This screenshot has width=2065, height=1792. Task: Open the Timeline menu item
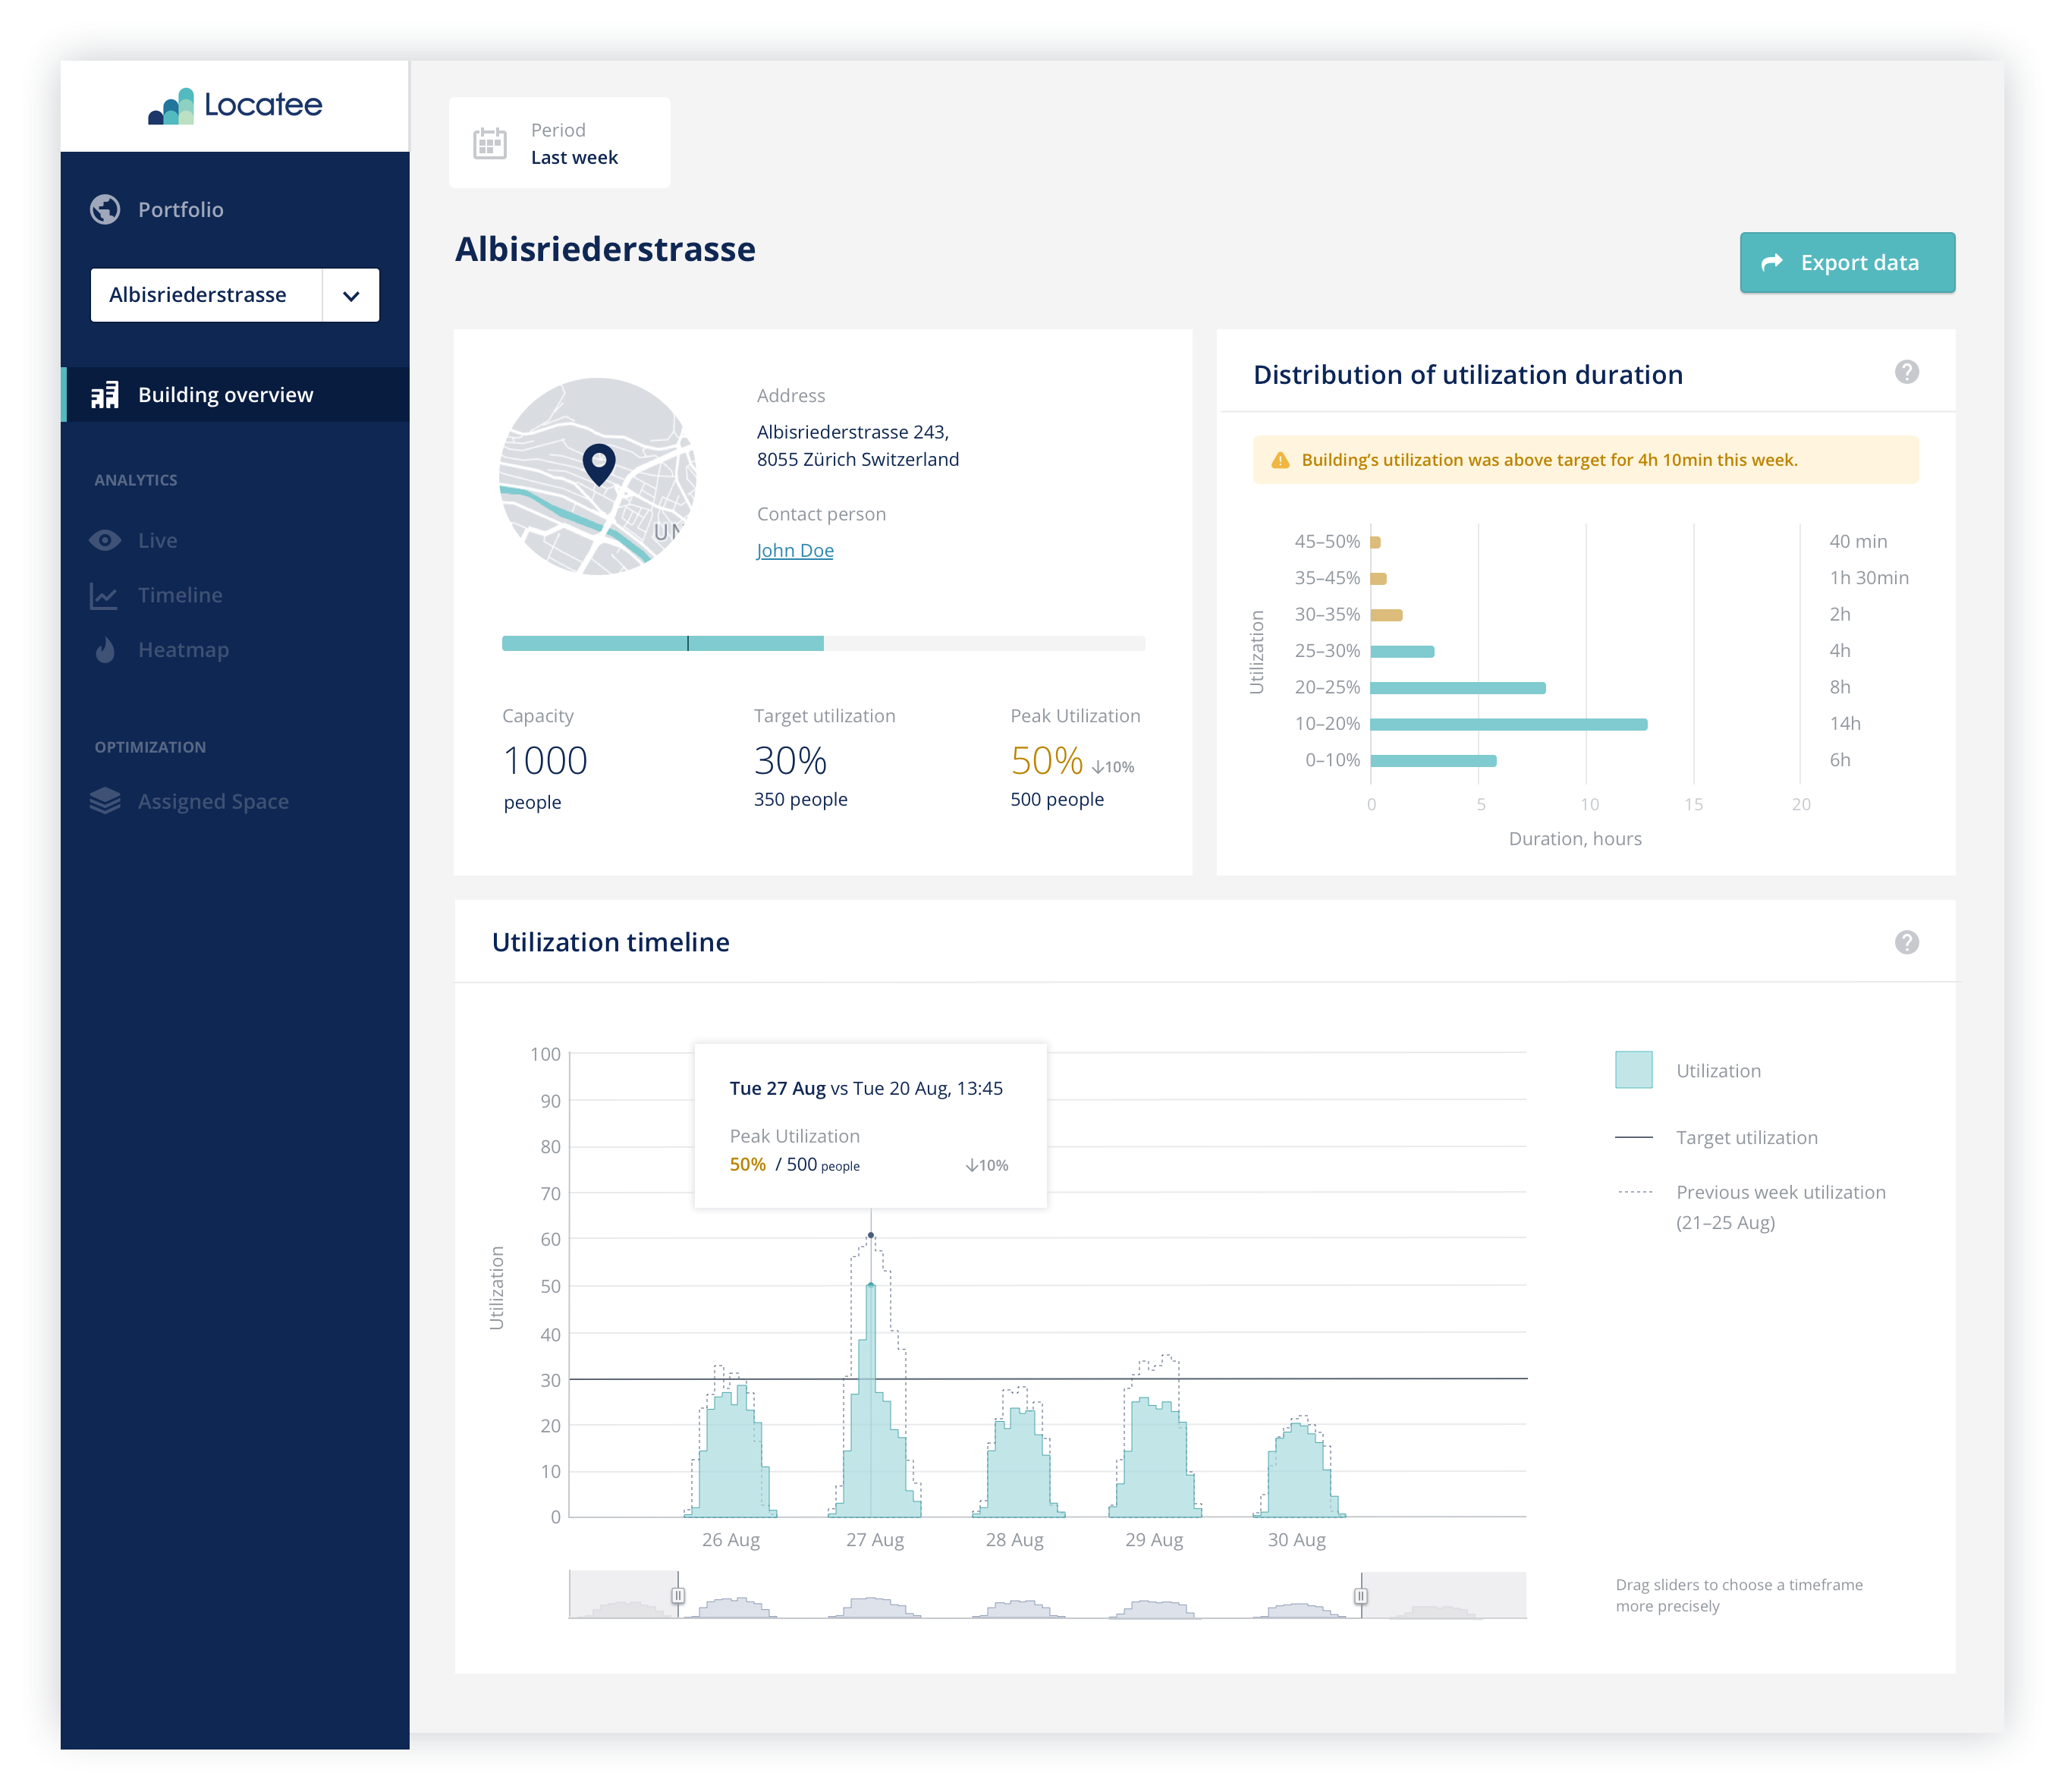[180, 595]
